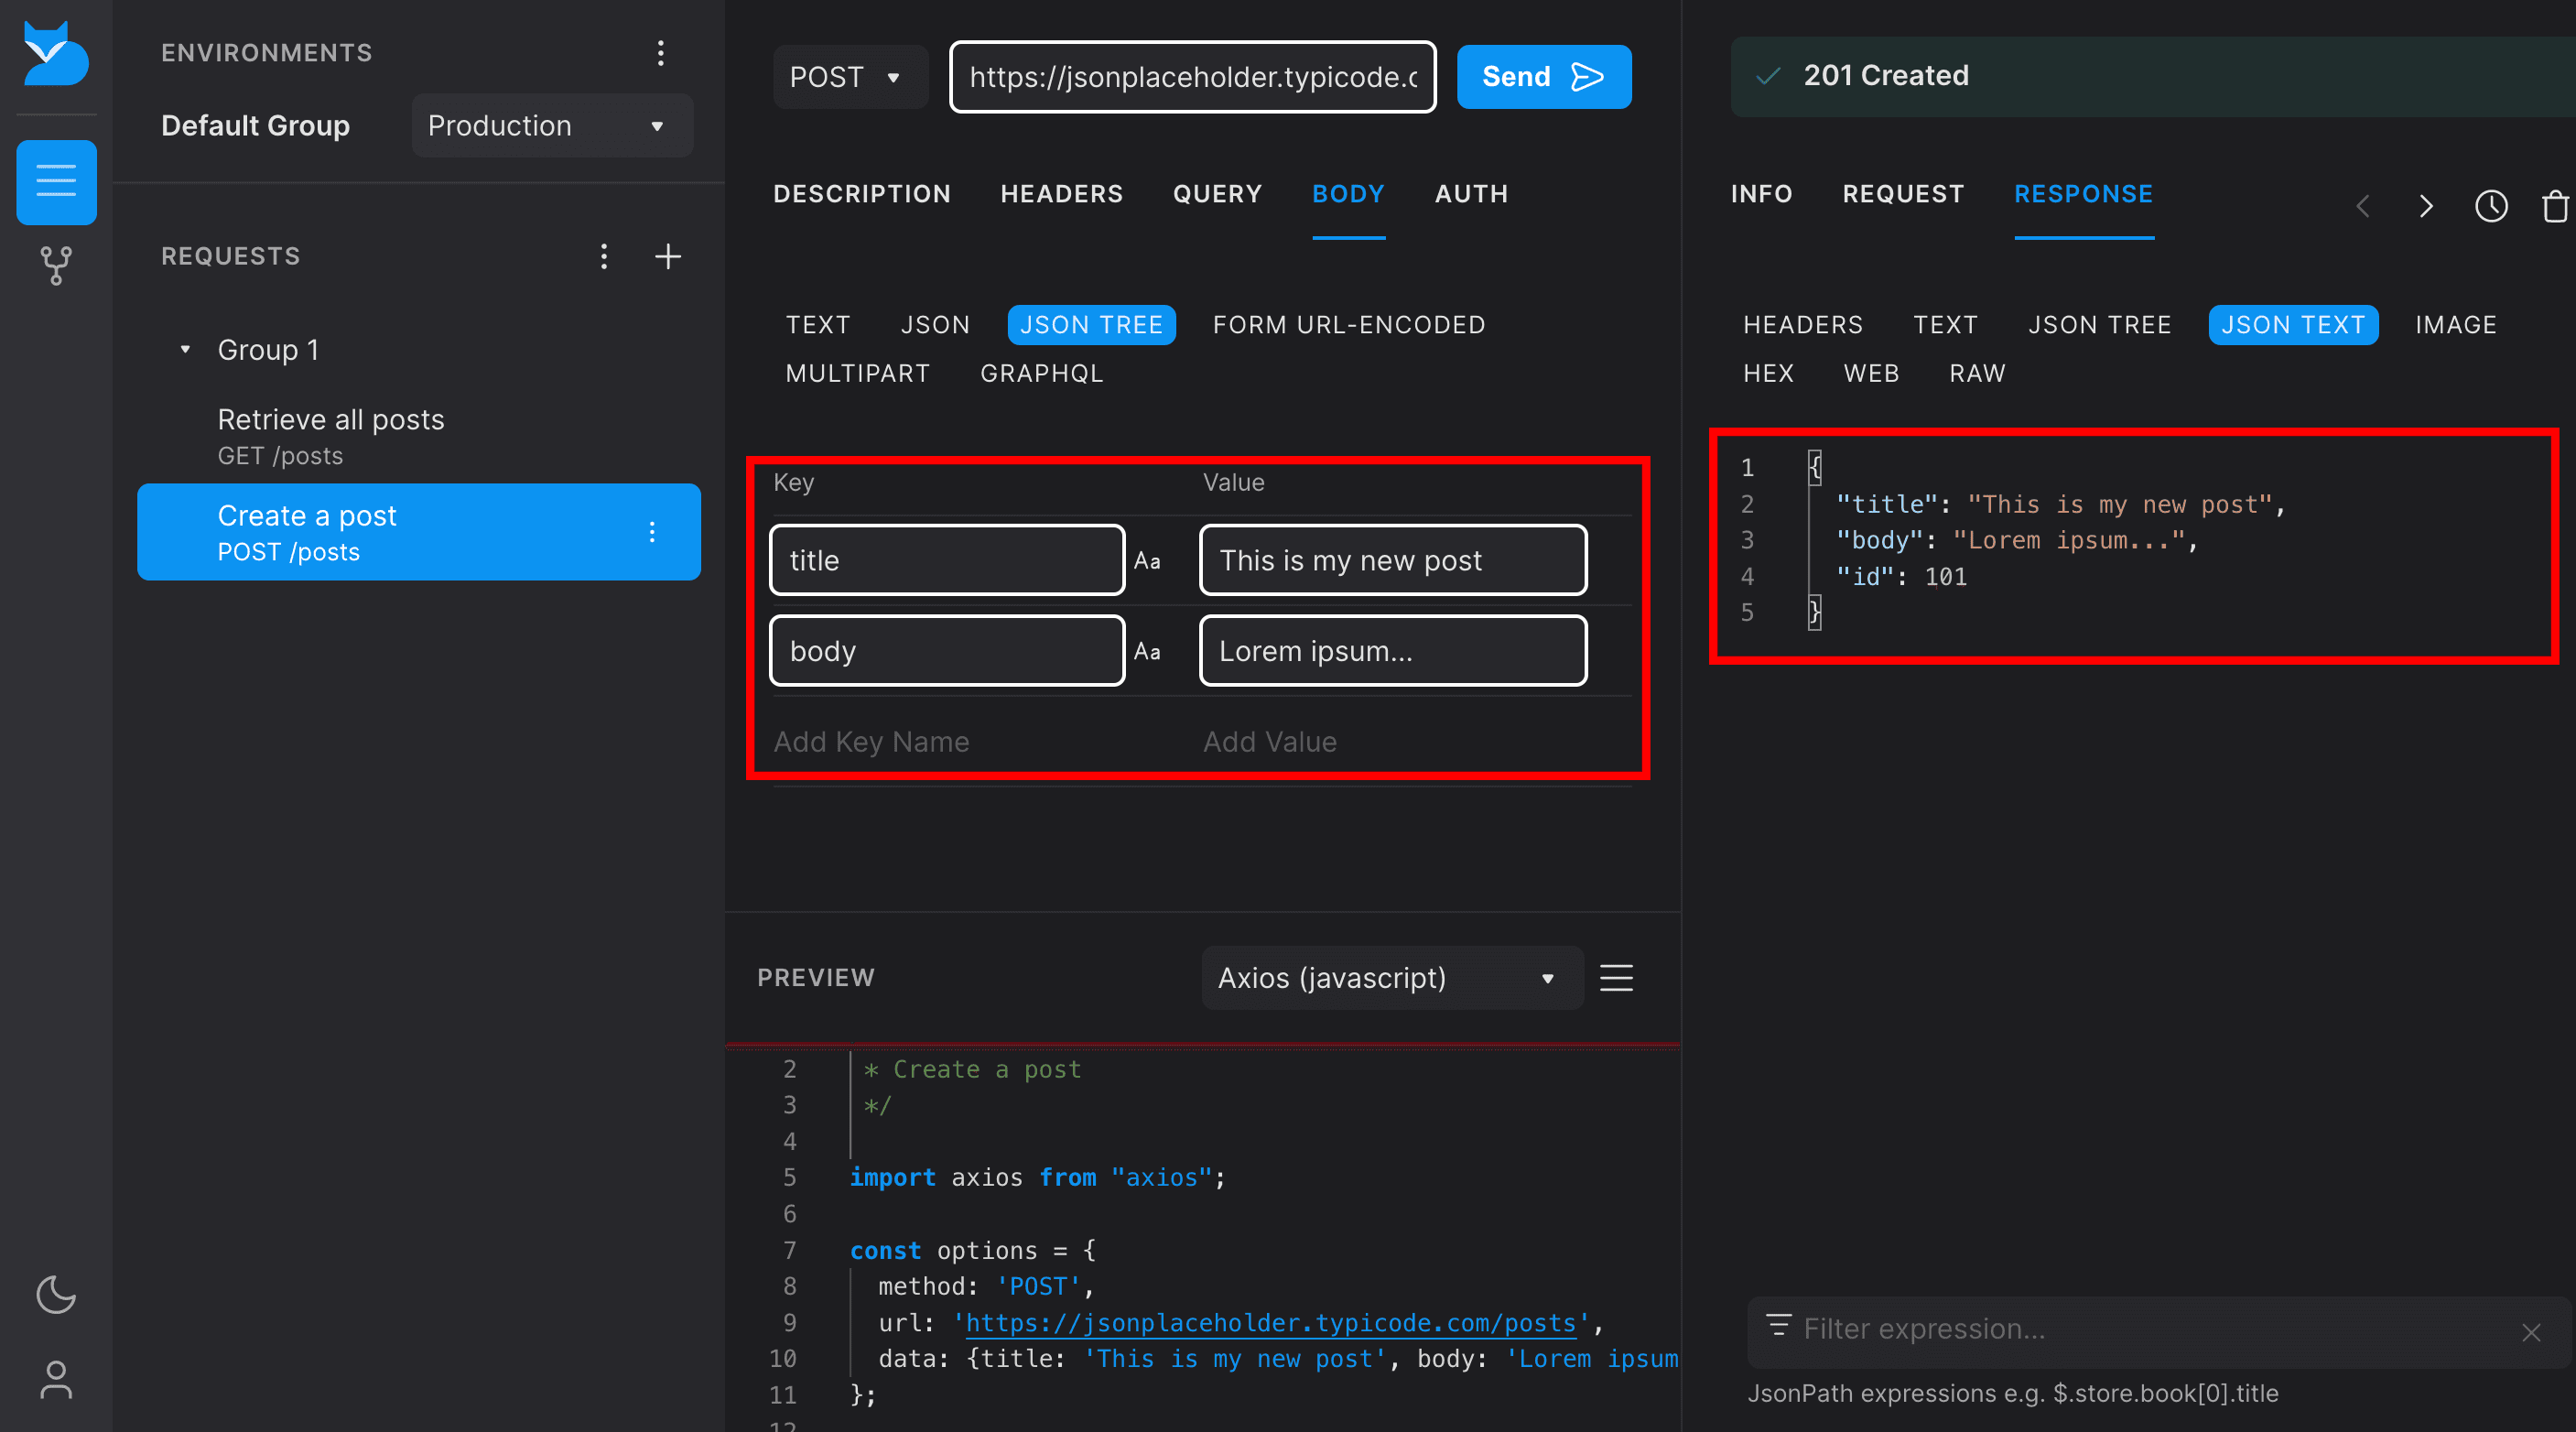Select Create a post request
This screenshot has height=1432, width=2576.
tap(419, 532)
